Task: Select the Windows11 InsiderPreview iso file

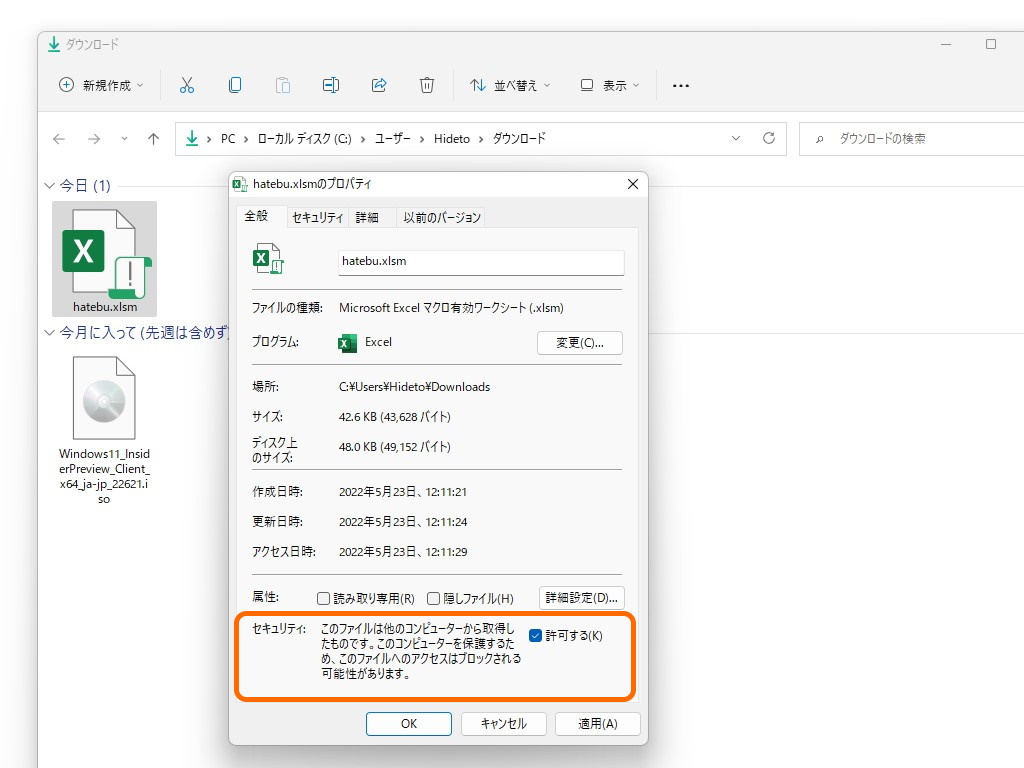Action: (104, 430)
